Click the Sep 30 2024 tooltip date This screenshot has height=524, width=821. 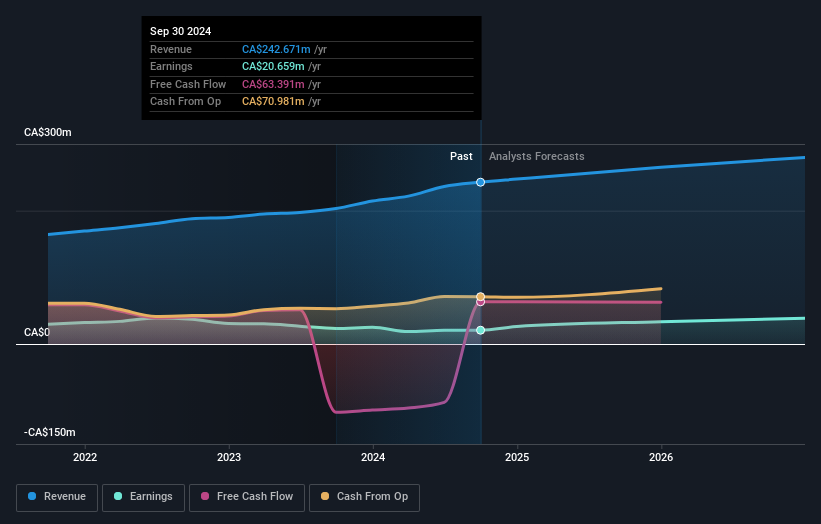(181, 31)
